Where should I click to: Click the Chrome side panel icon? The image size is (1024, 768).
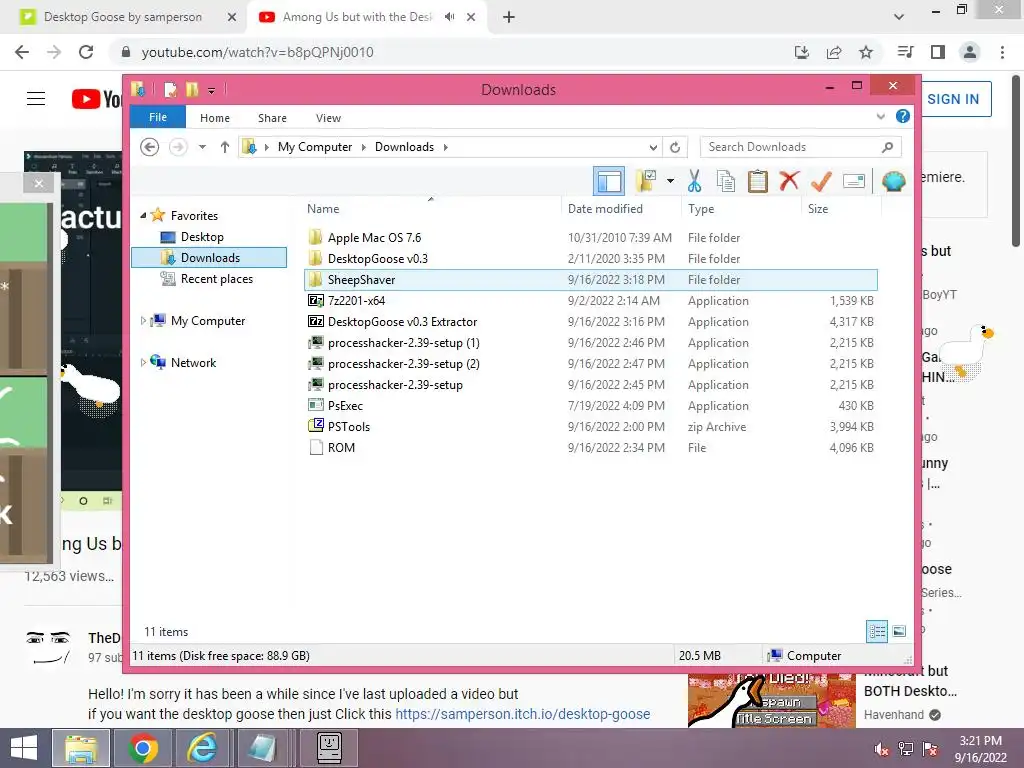pyautogui.click(x=938, y=52)
